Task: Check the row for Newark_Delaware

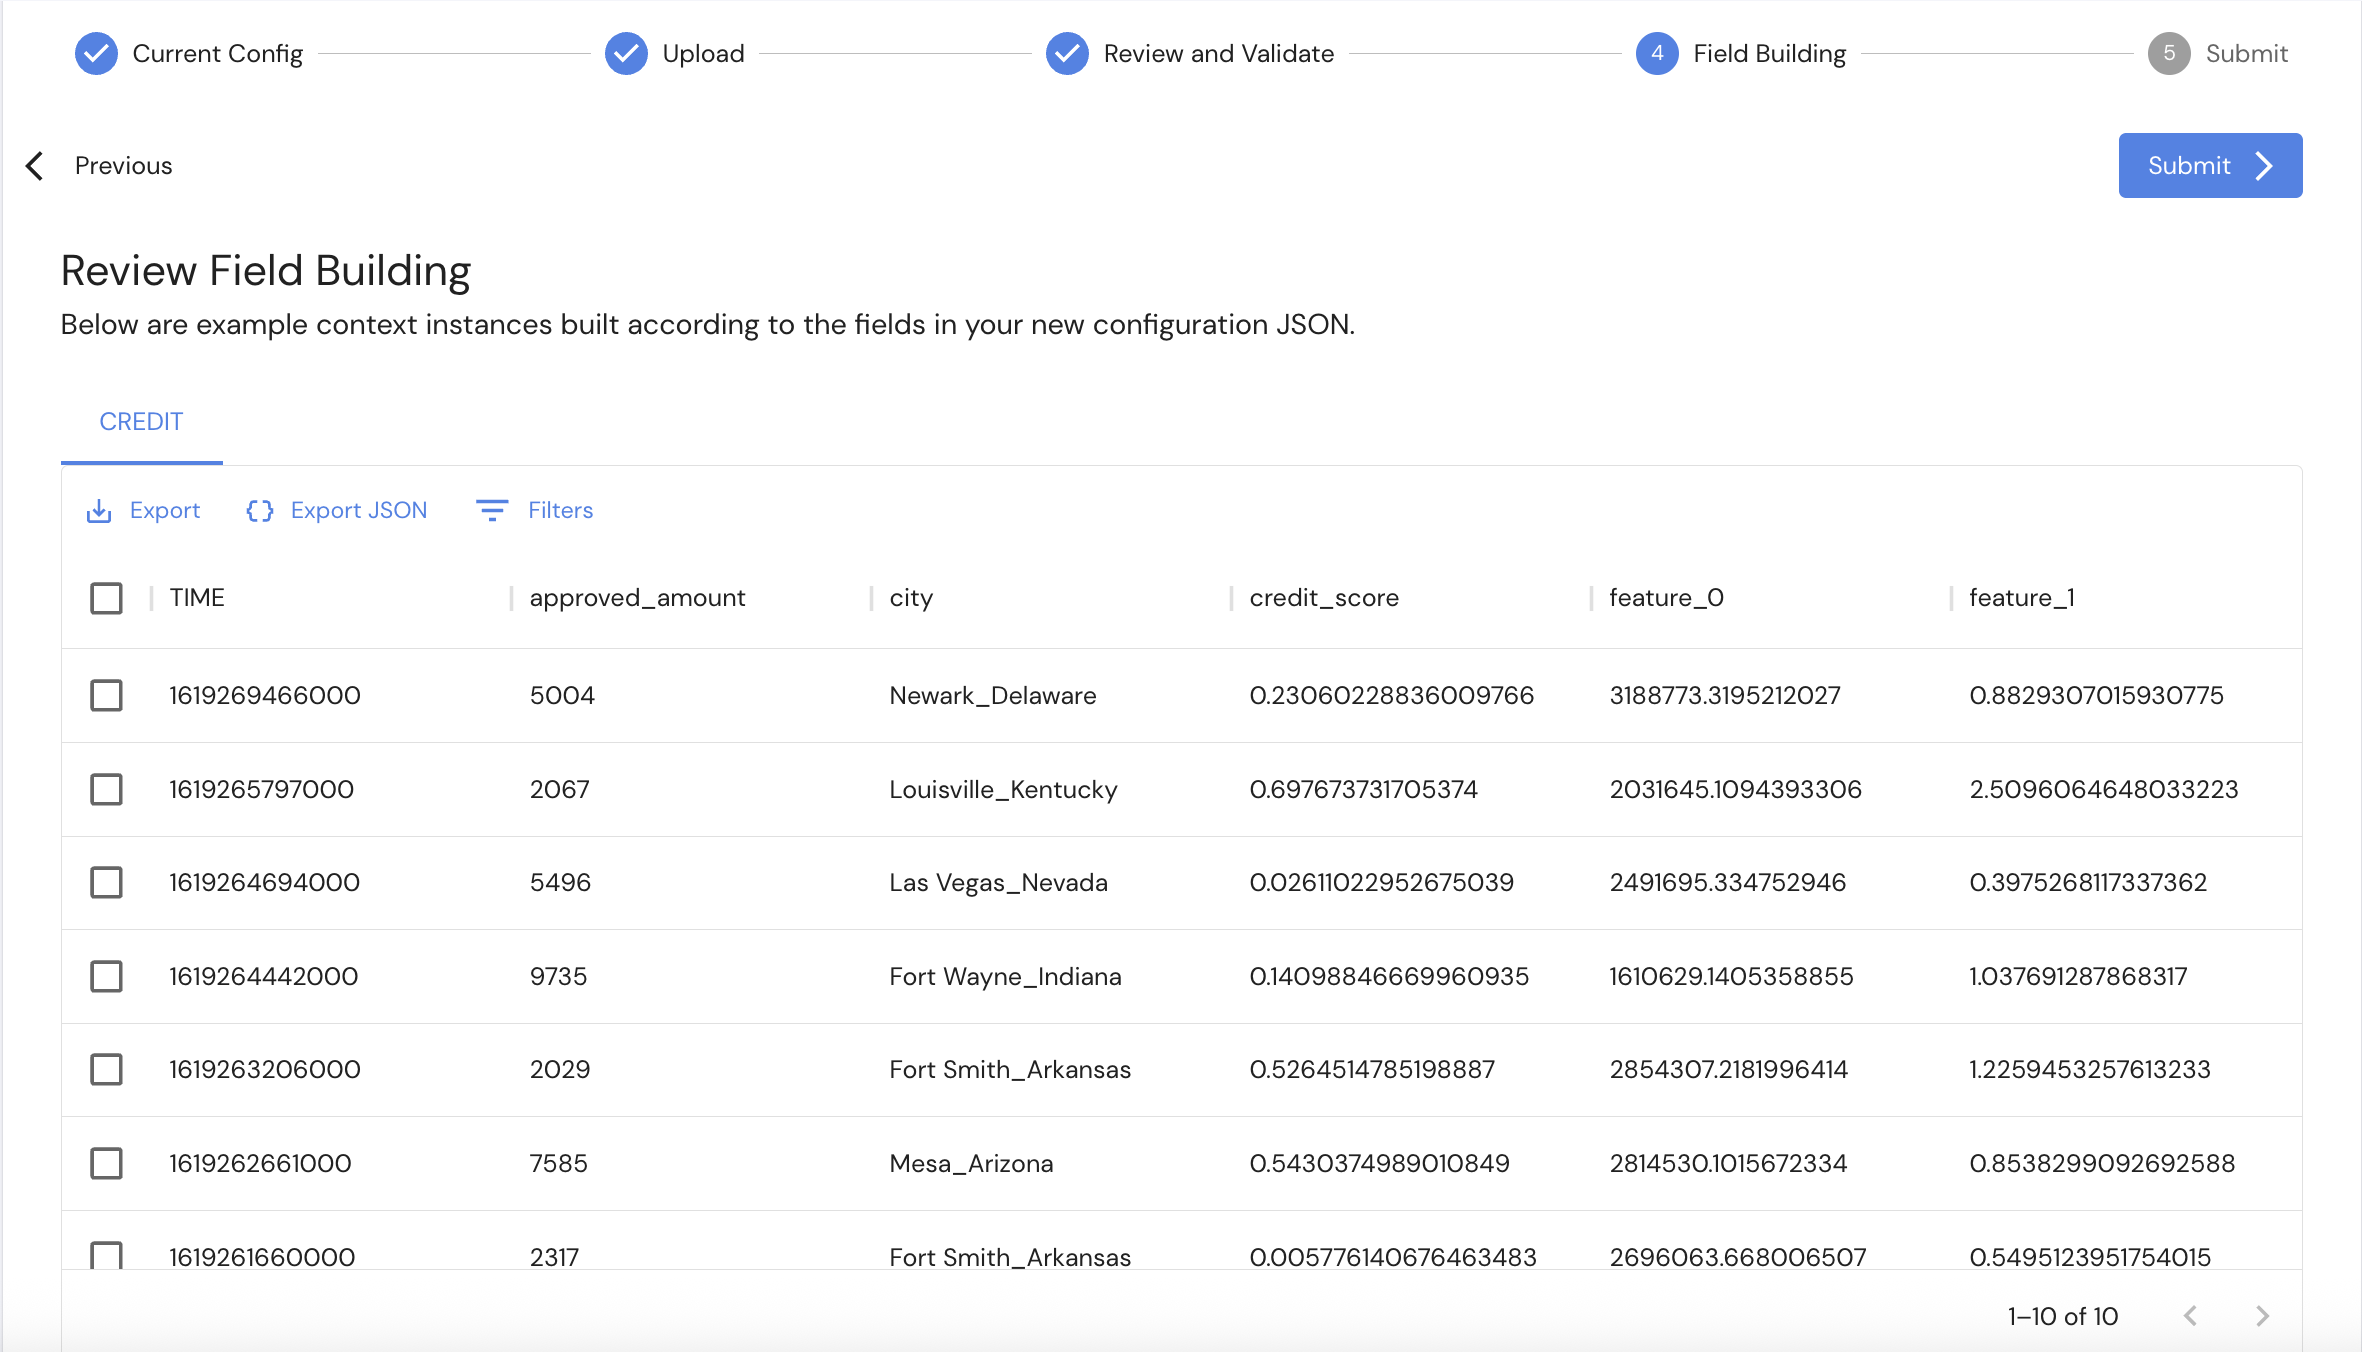Action: tap(106, 695)
